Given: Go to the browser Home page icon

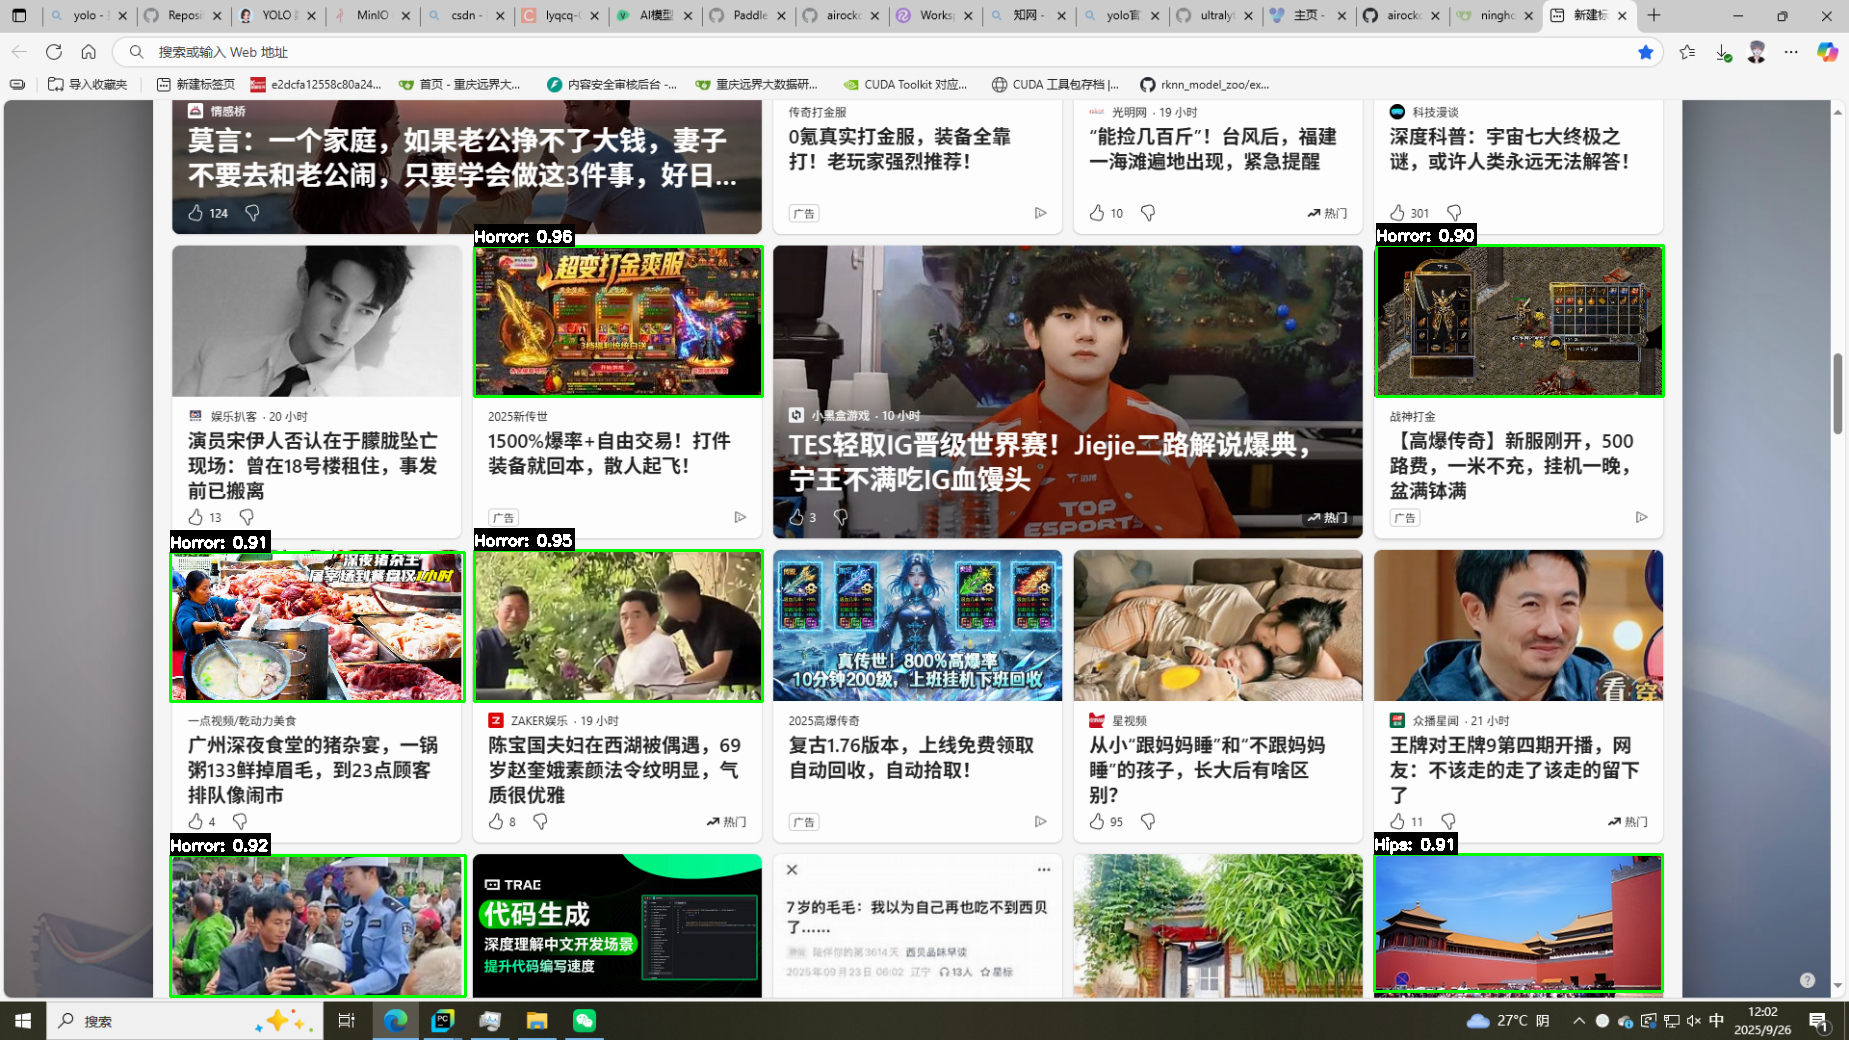Looking at the screenshot, I should [x=89, y=52].
